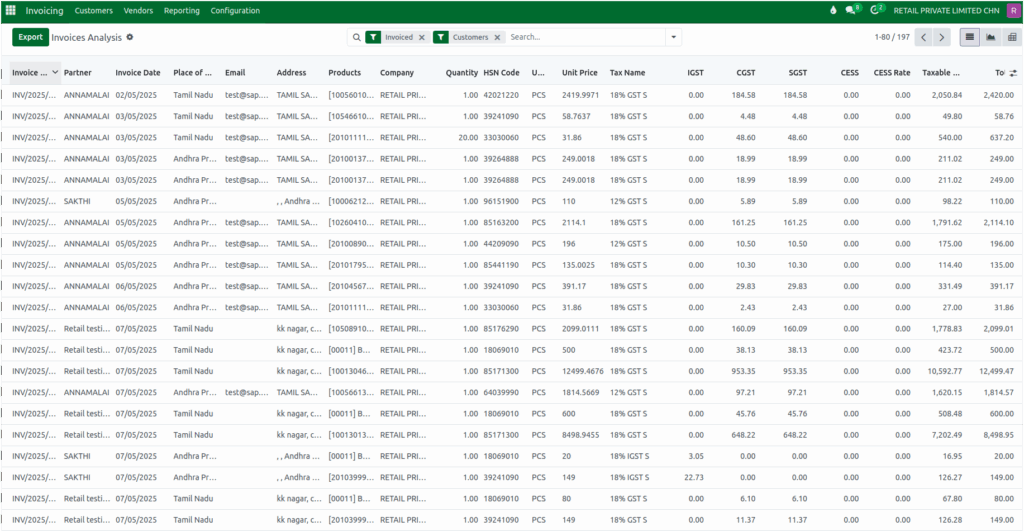The image size is (1024, 531).
Task: Go to next page of records
Action: click(x=942, y=37)
